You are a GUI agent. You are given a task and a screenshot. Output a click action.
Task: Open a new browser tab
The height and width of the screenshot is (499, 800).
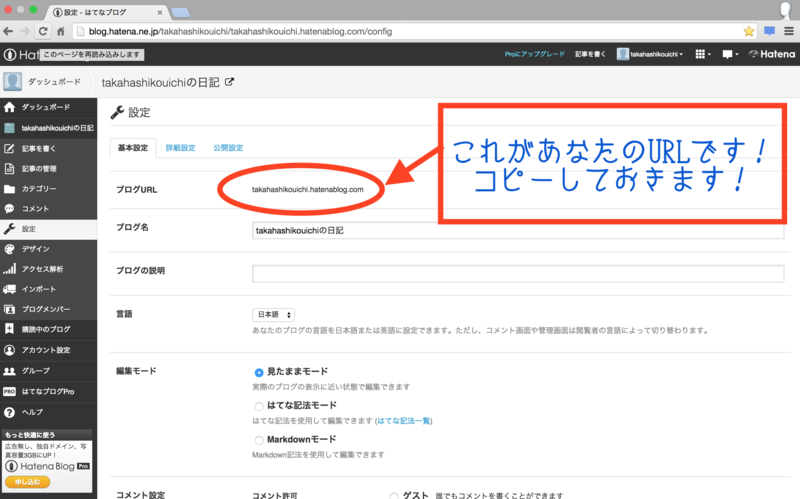[x=181, y=12]
